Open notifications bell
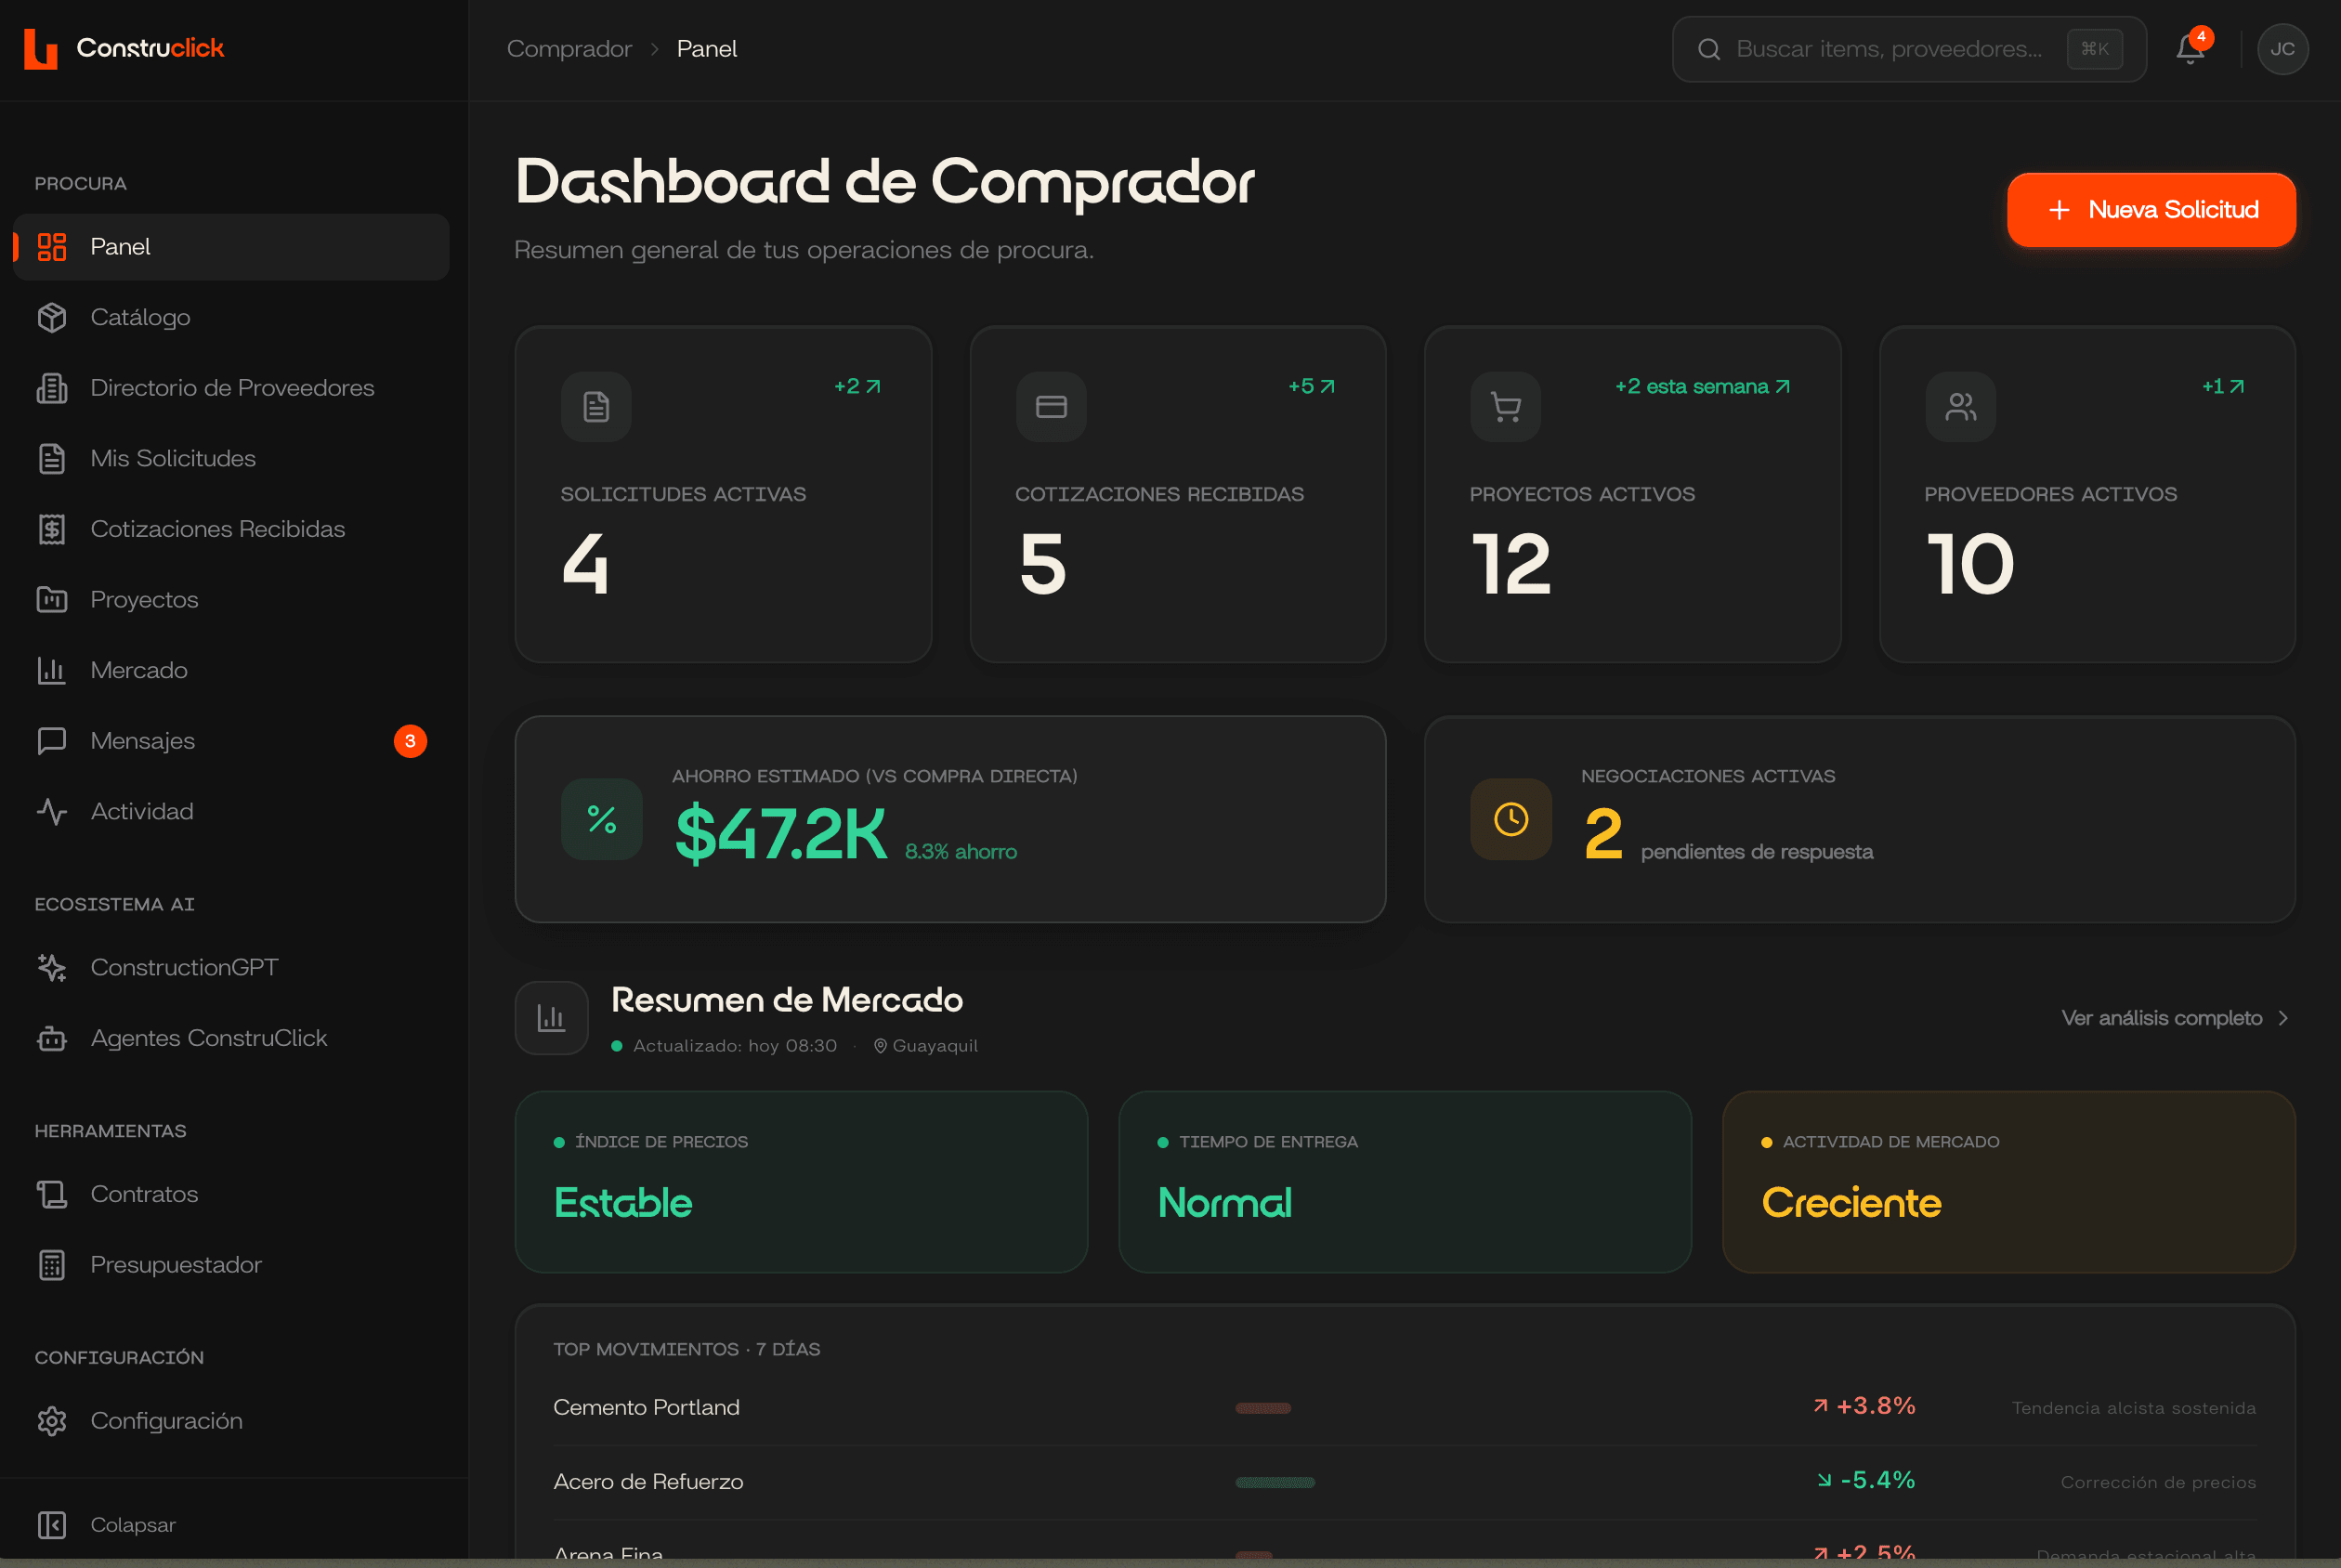2341x1568 pixels. pos(2189,49)
